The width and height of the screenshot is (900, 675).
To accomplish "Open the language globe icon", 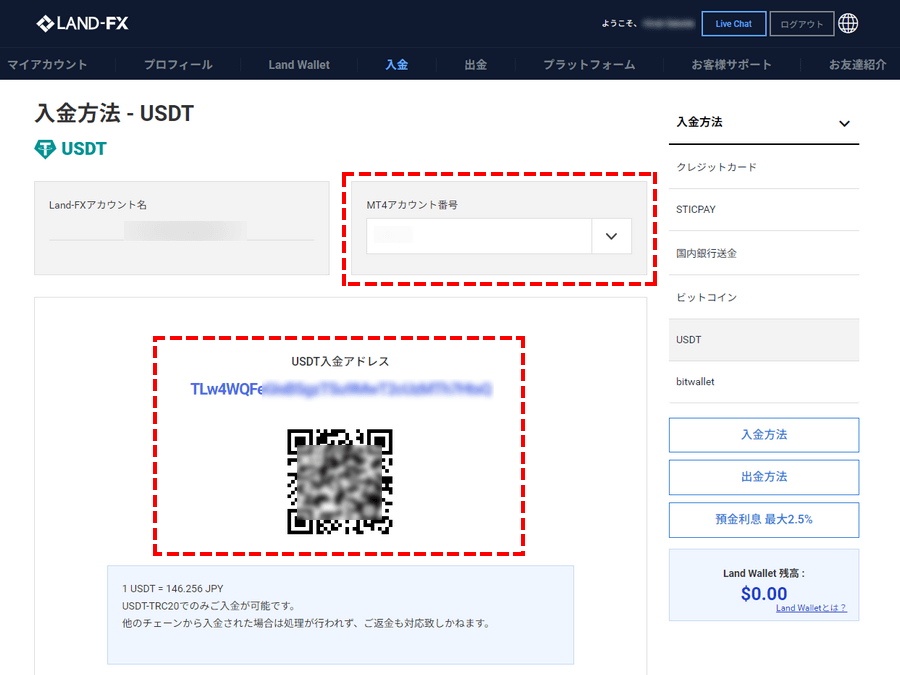I will tap(848, 24).
